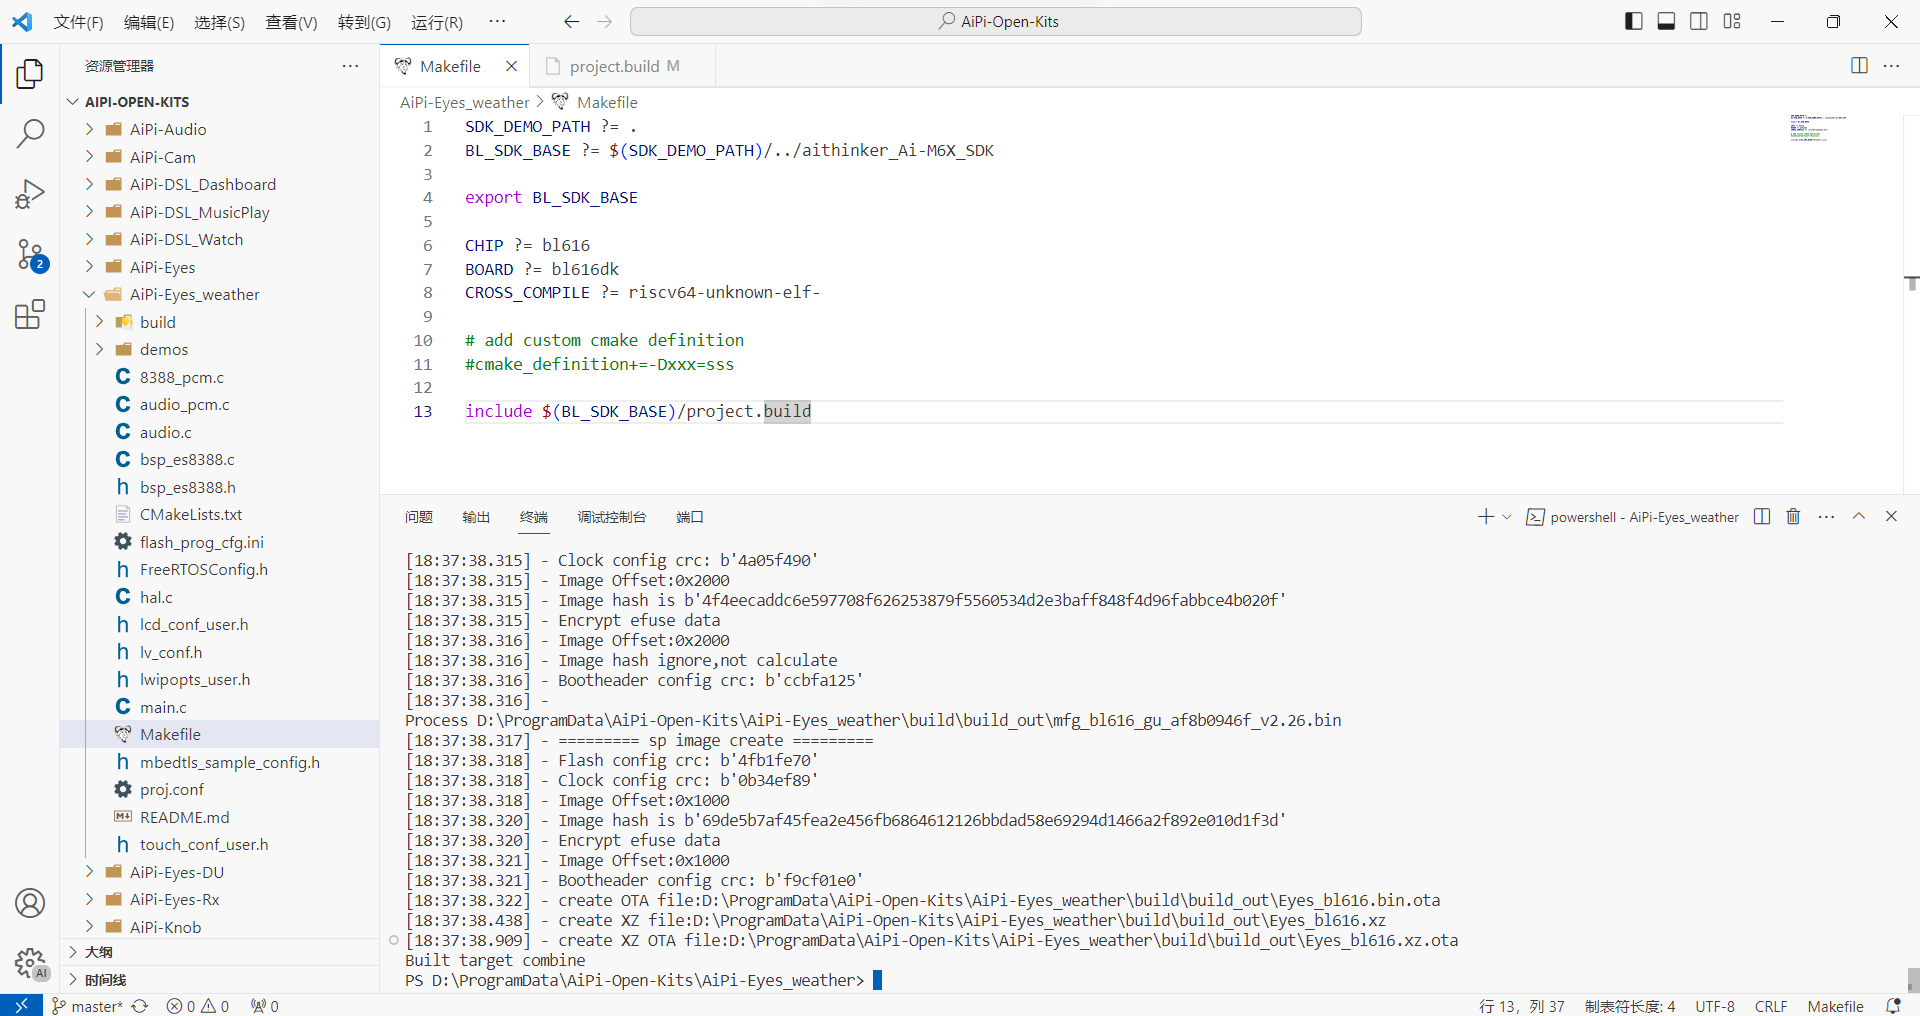Change the CRLF end of line setting

(1770, 1006)
